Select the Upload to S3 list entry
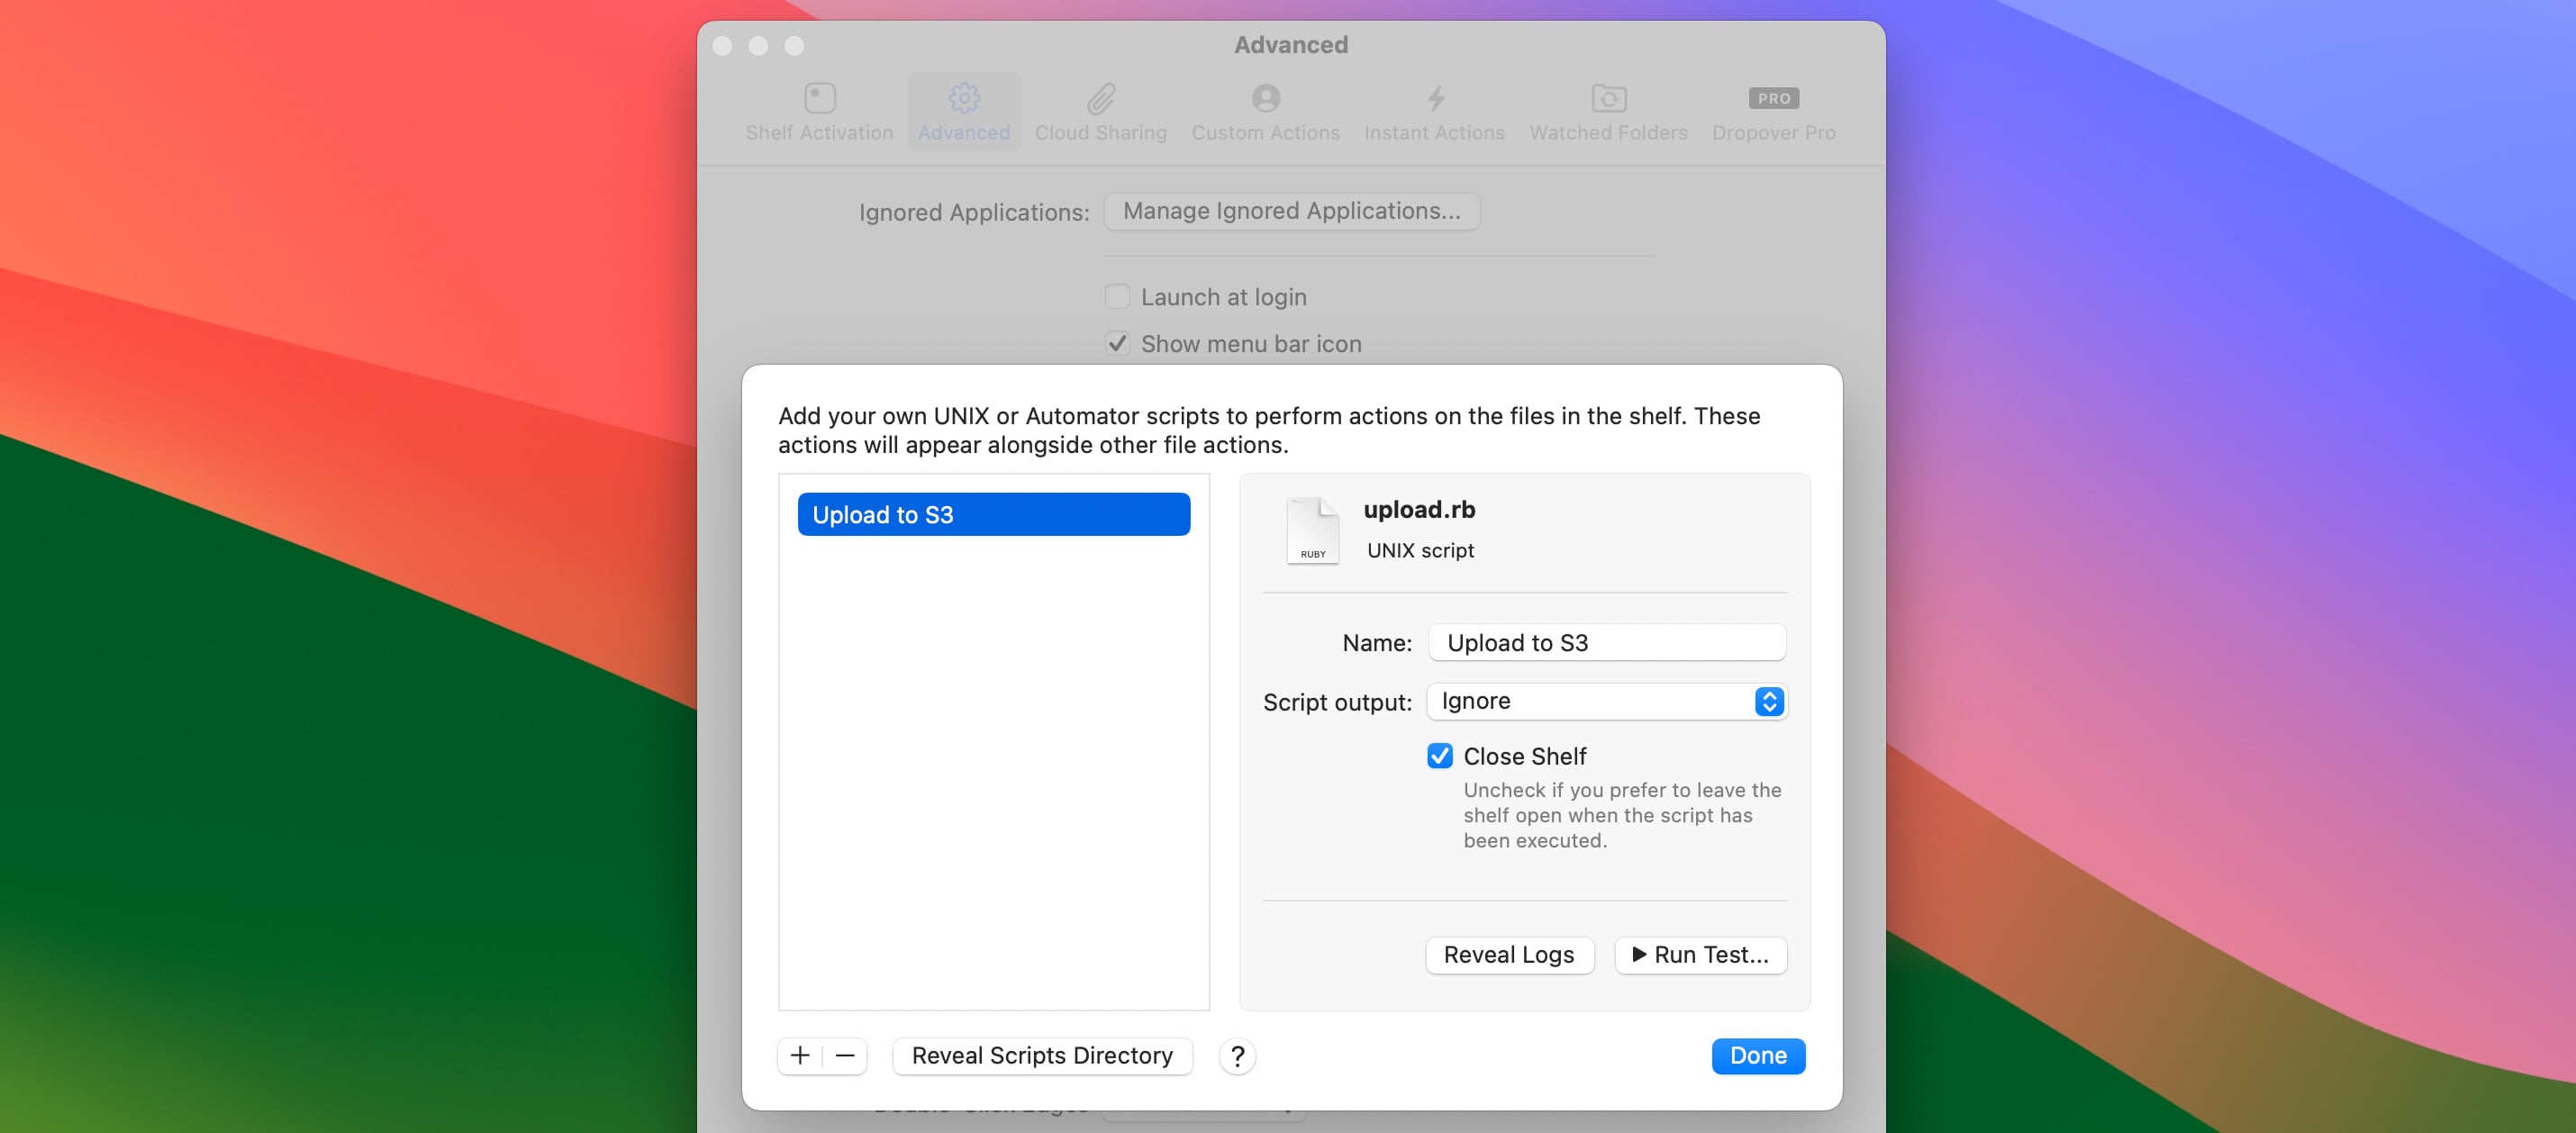This screenshot has height=1133, width=2576. coord(992,514)
